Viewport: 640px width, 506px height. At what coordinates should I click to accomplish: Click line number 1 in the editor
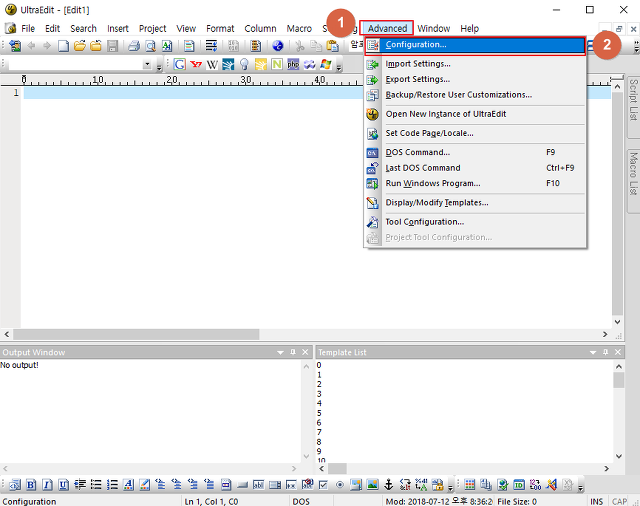point(16,93)
